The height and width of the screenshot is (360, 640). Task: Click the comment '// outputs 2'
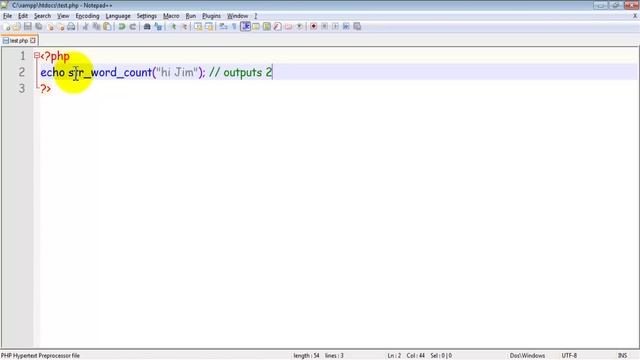(240, 73)
